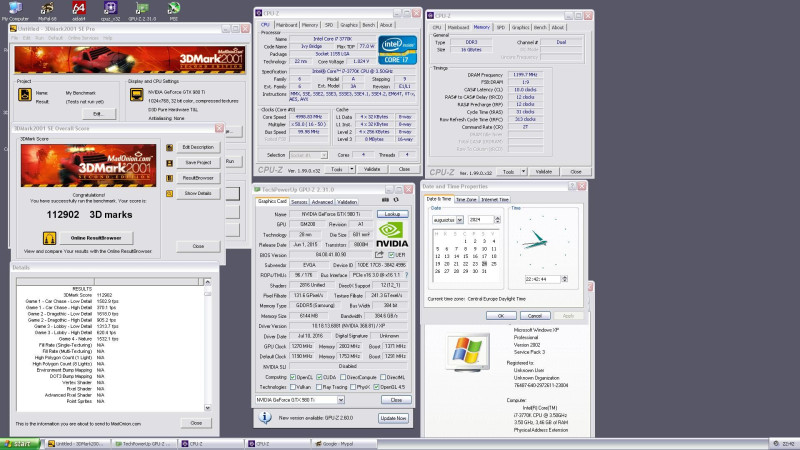Click the Windows XP logo in System Properties
This screenshot has width=800, height=450.
click(x=467, y=352)
